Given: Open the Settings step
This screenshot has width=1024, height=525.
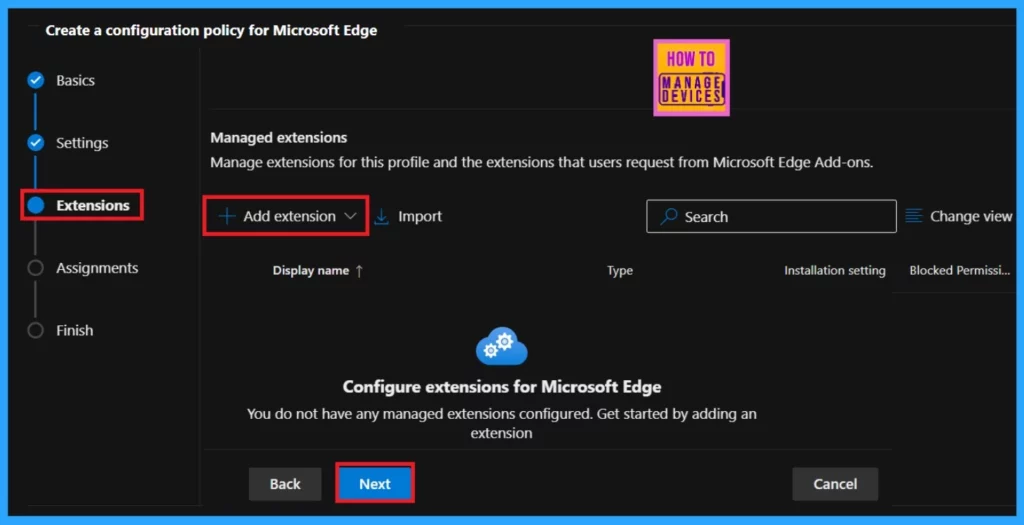Looking at the screenshot, I should click(x=82, y=143).
